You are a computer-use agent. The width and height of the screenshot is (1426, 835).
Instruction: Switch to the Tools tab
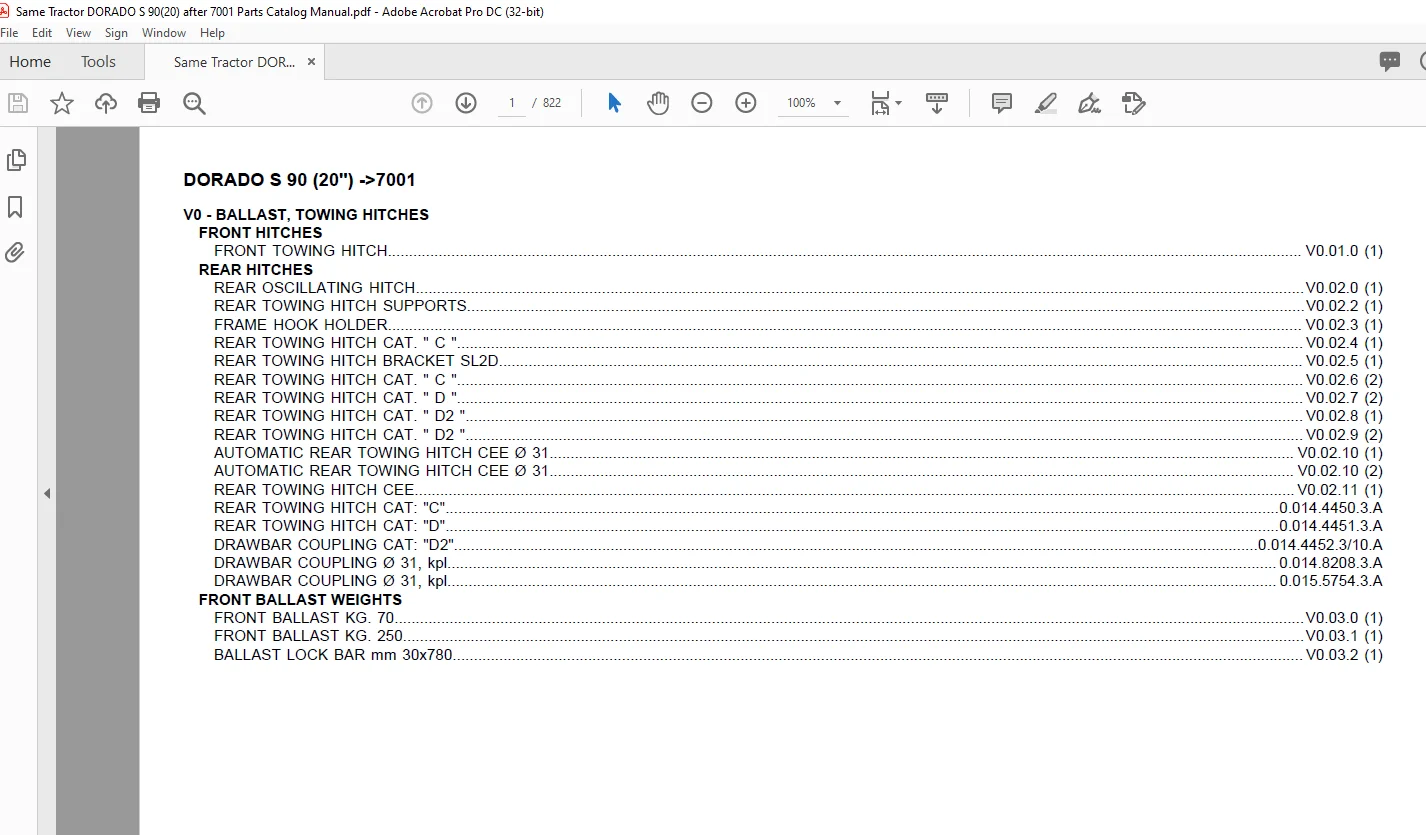98,61
